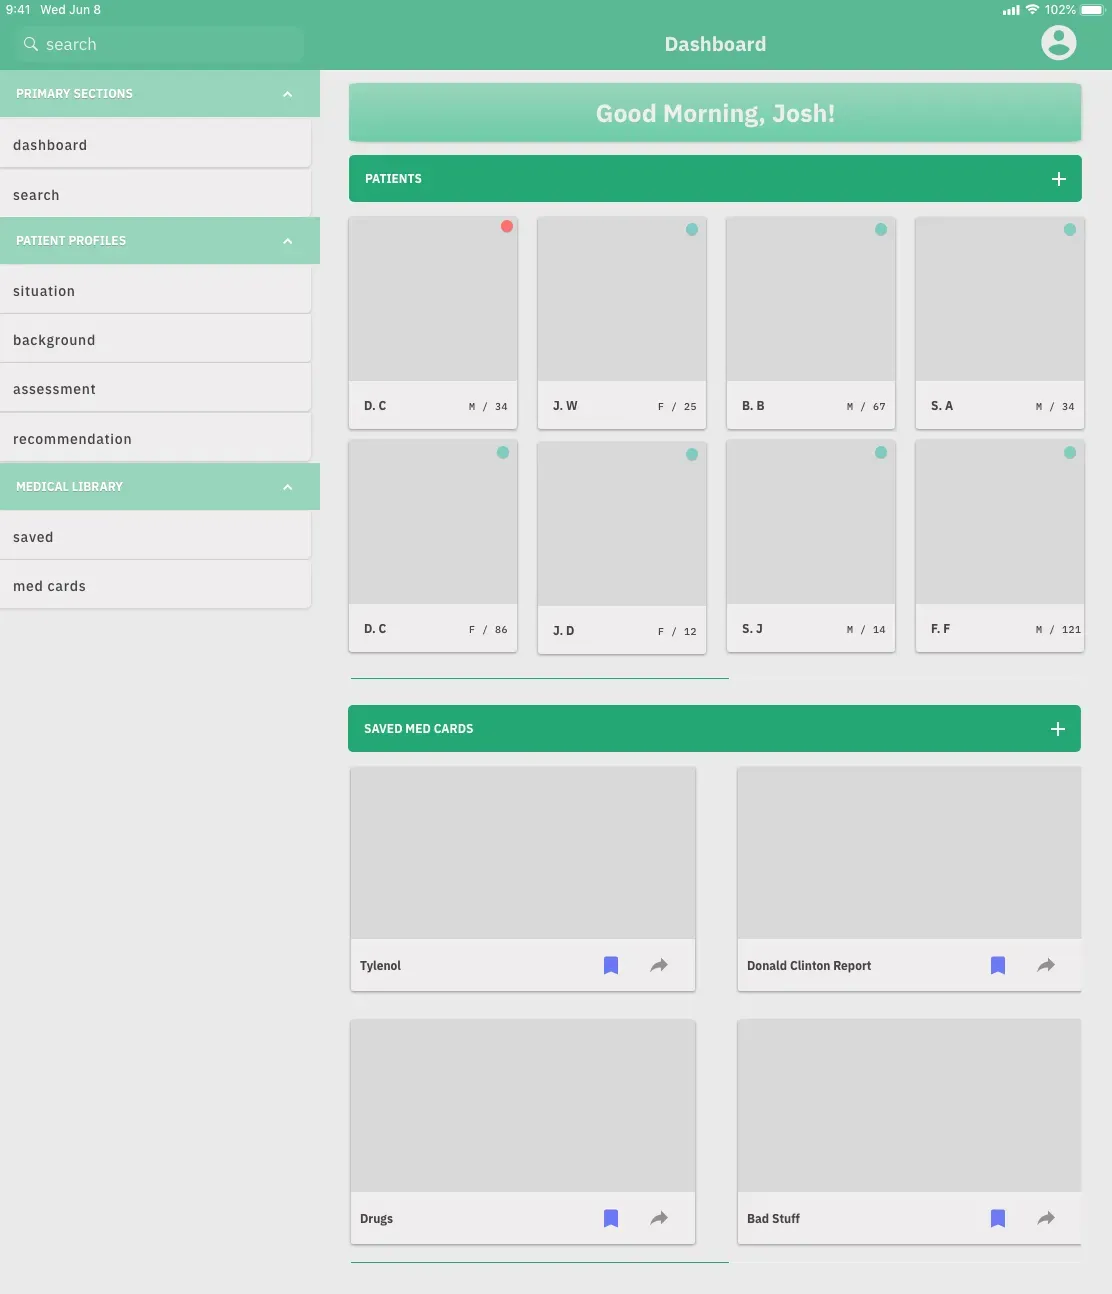The height and width of the screenshot is (1294, 1112).
Task: Click status dot on S.J patient card
Action: pyautogui.click(x=881, y=453)
